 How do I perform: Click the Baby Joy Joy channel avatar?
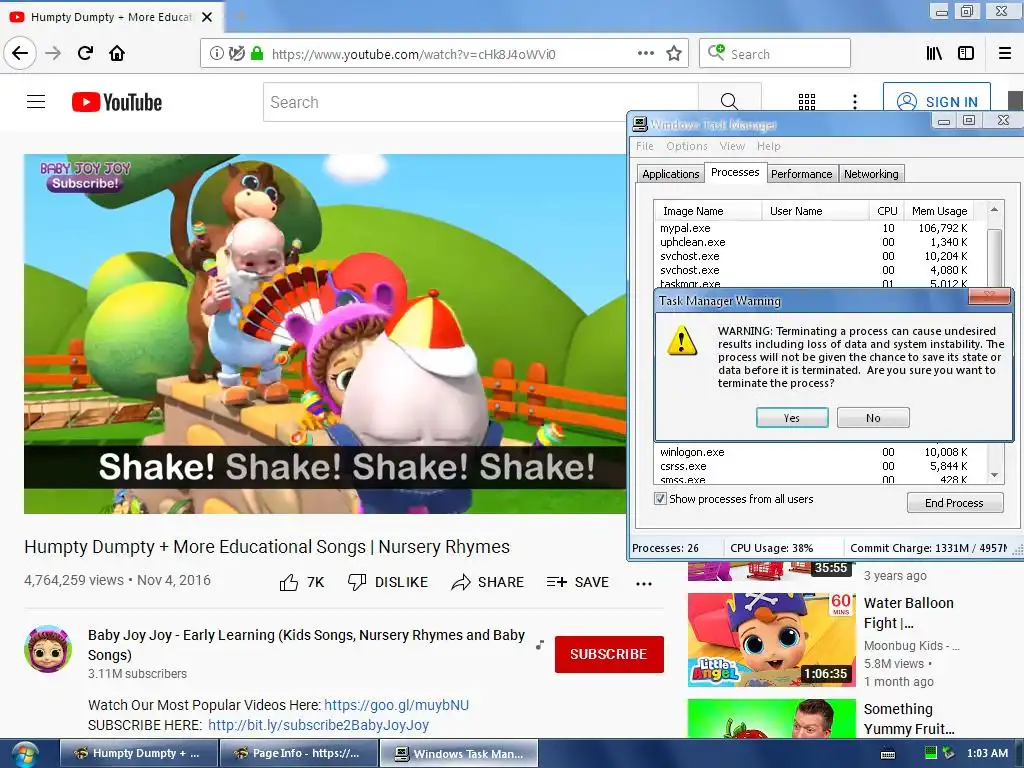click(x=48, y=649)
